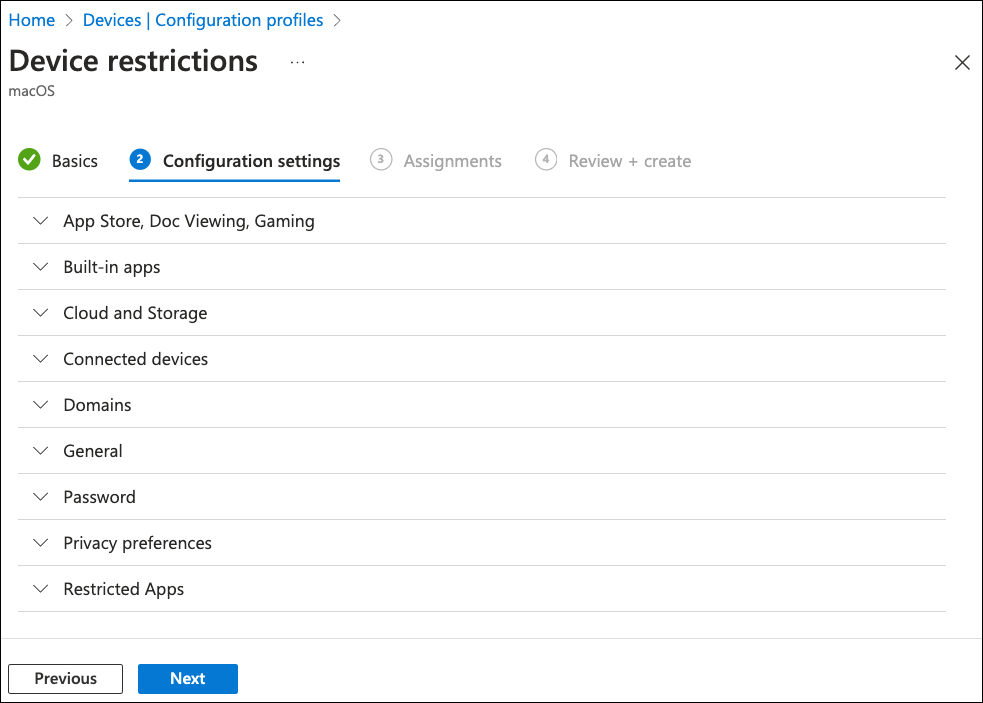Click the step 2 circle icon
Viewport: 983px width, 703px height.
tap(140, 160)
